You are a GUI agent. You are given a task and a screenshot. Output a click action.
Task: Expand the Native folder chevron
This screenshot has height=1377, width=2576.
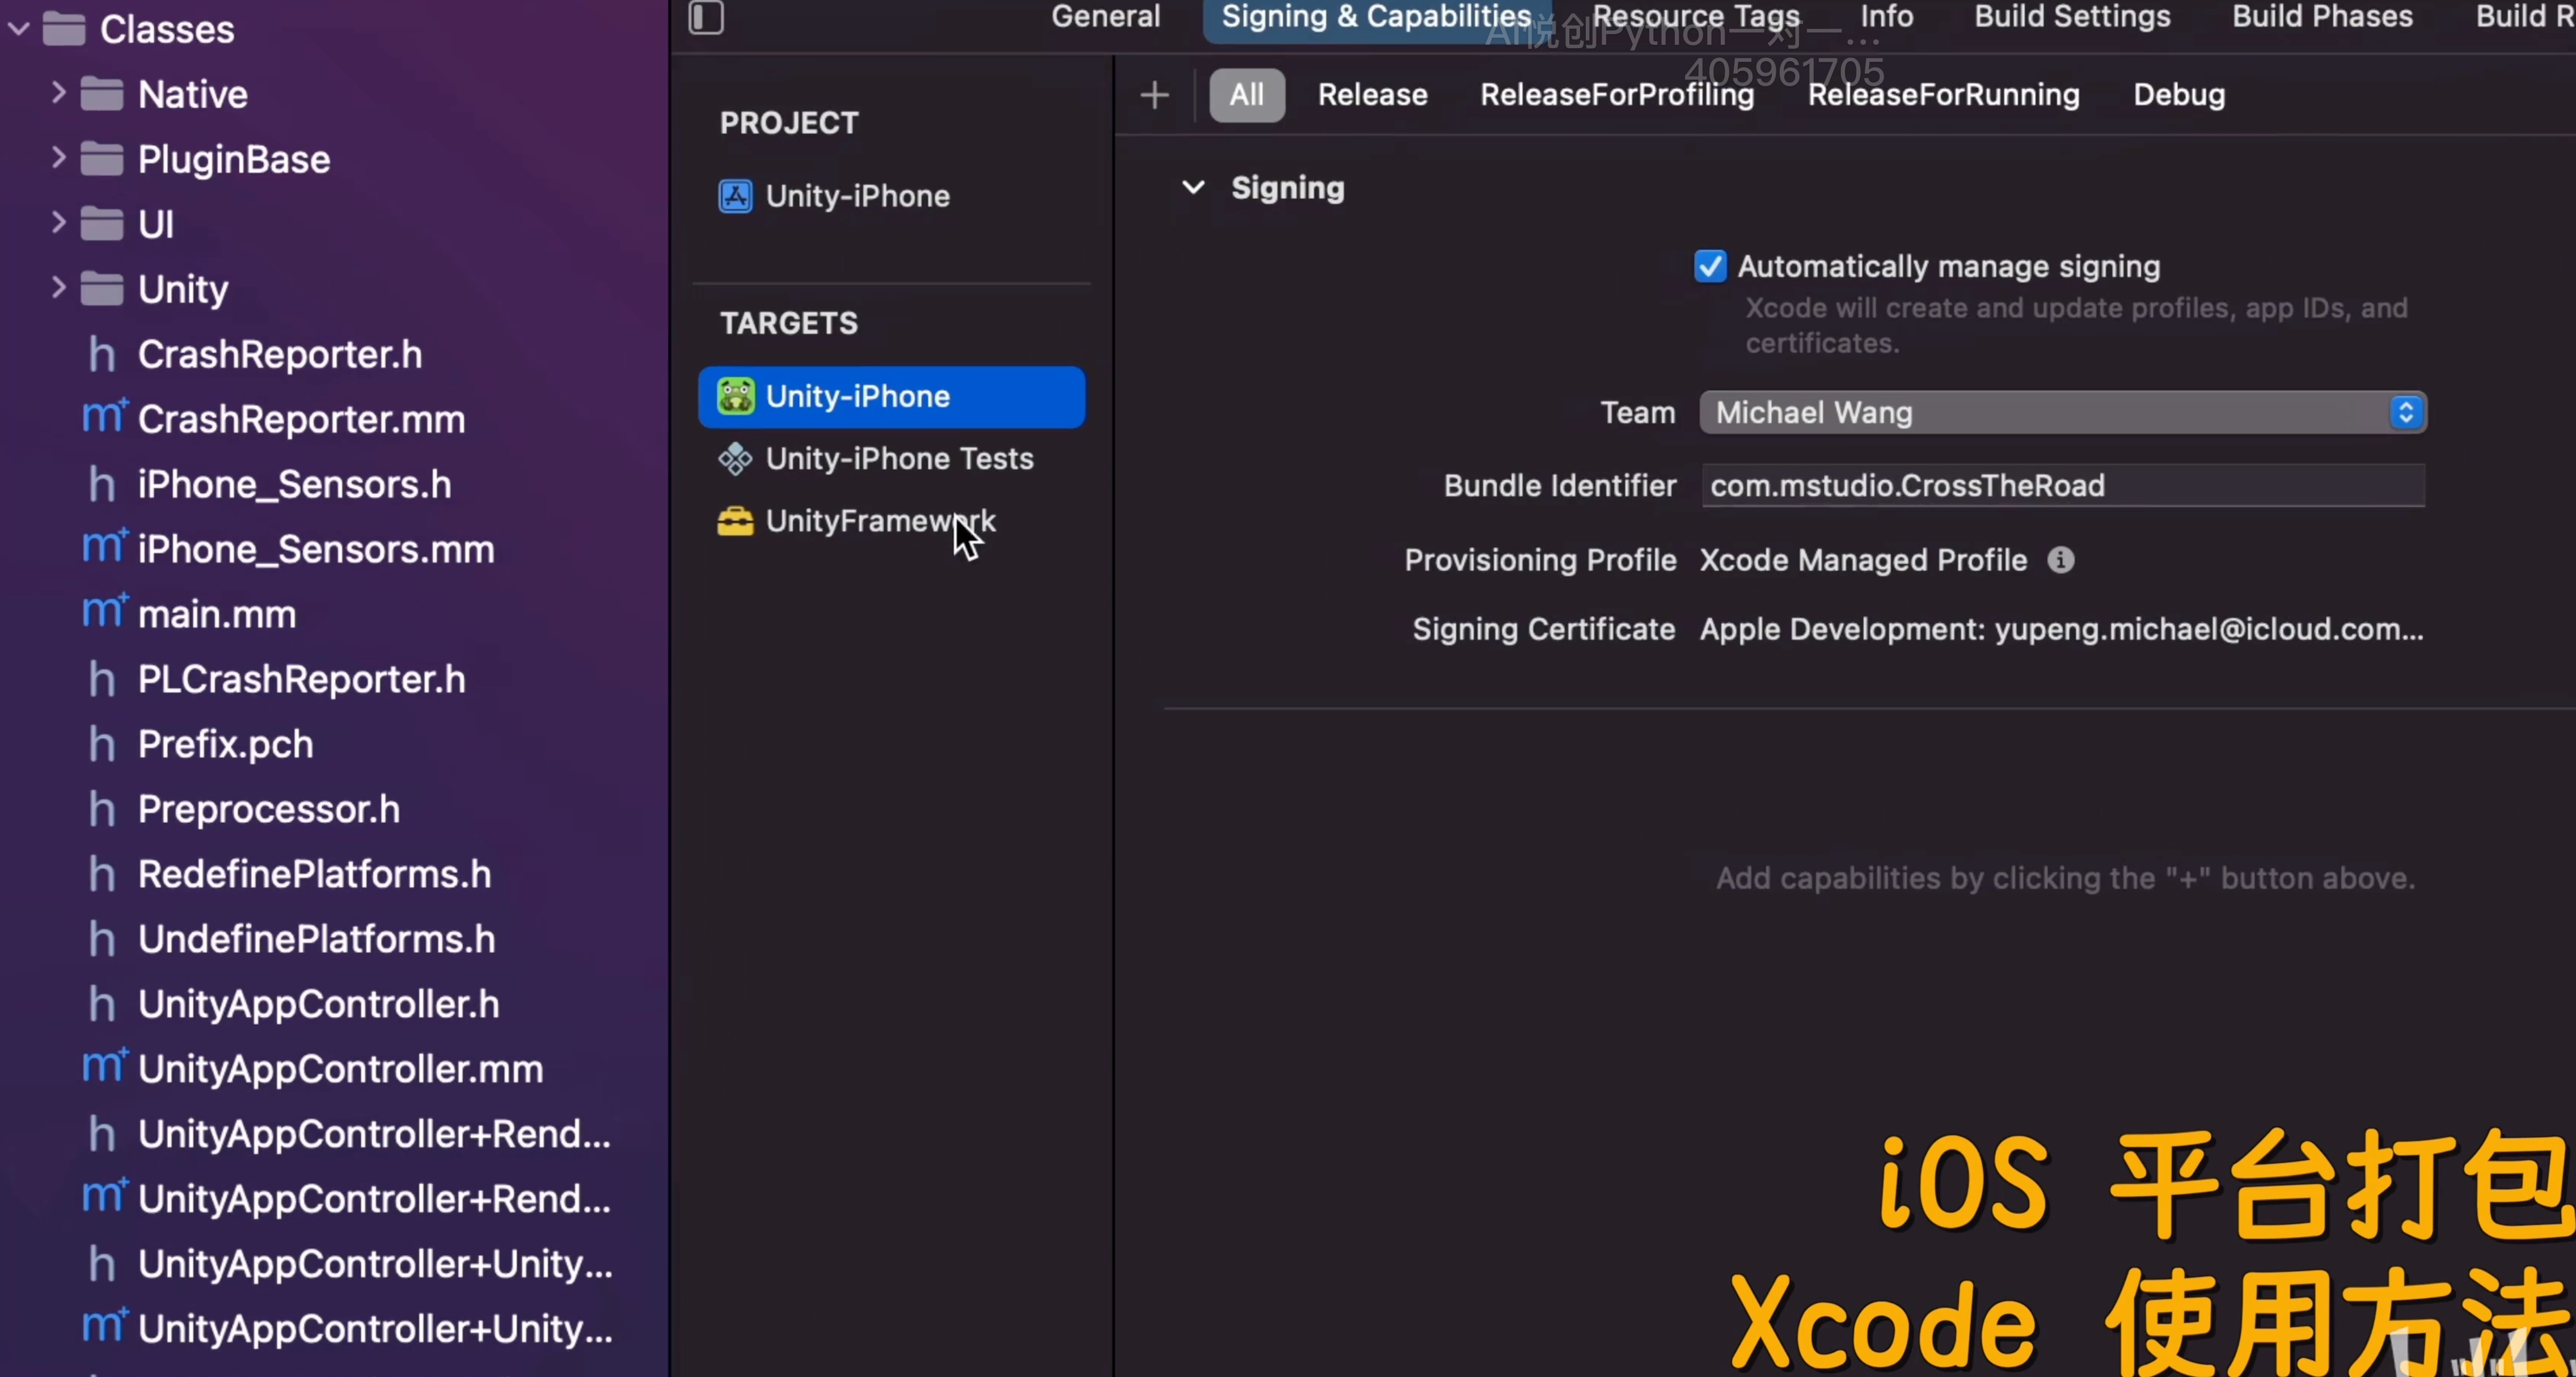coord(58,93)
